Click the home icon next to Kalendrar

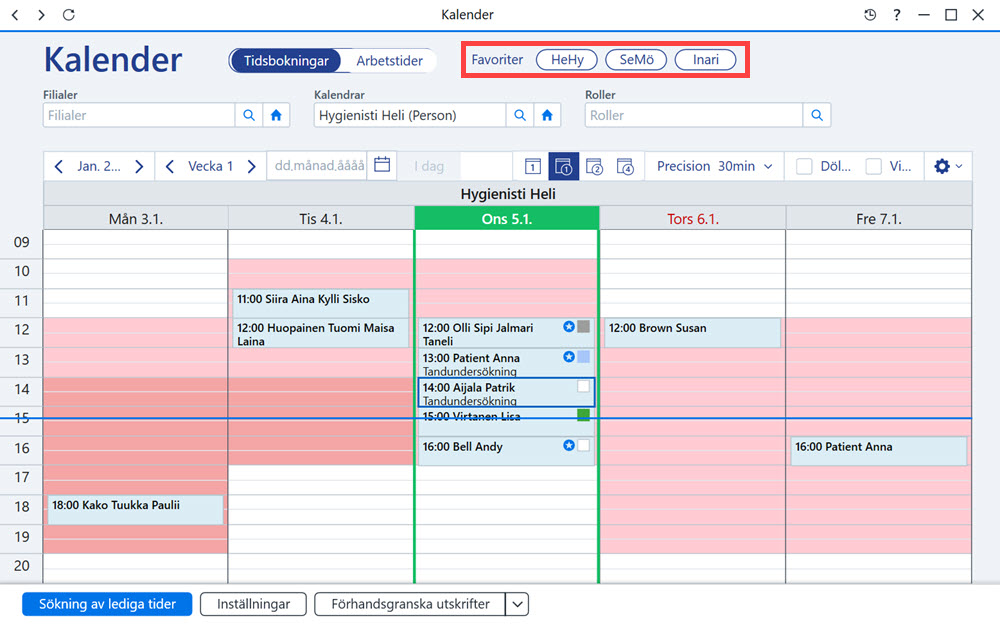[547, 115]
